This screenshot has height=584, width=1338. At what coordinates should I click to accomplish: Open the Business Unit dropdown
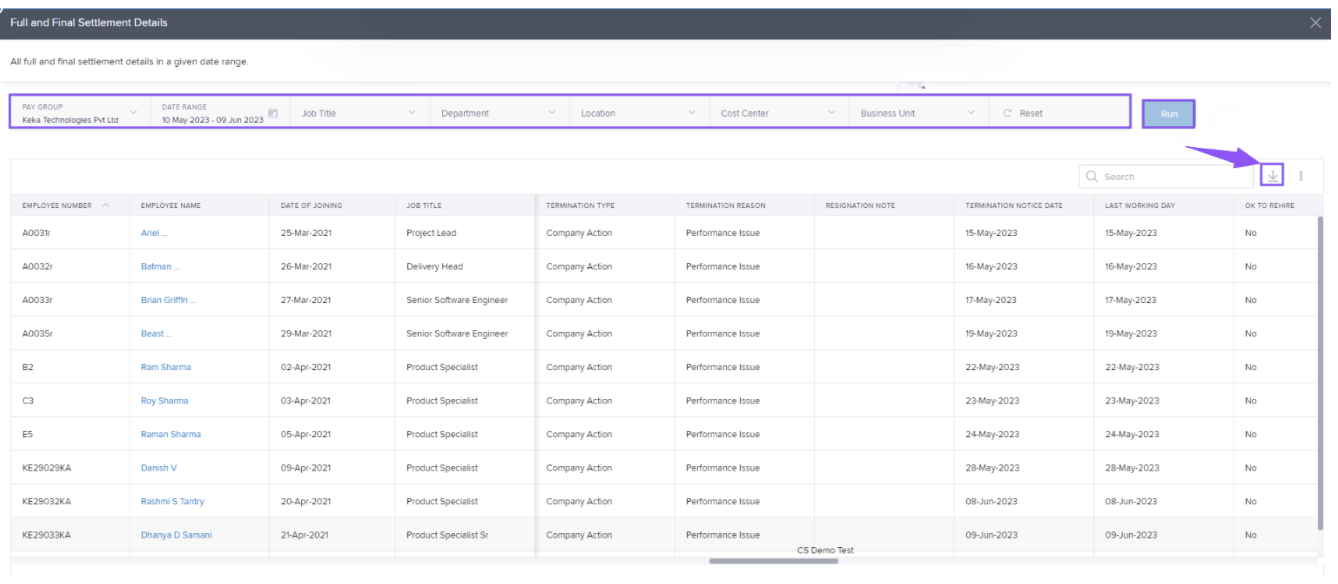(971, 113)
